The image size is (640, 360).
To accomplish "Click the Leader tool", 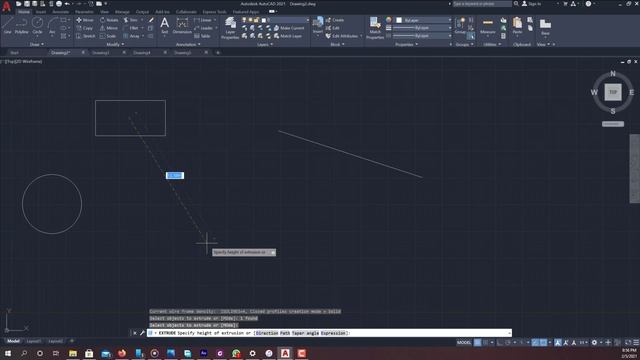I will (x=204, y=28).
